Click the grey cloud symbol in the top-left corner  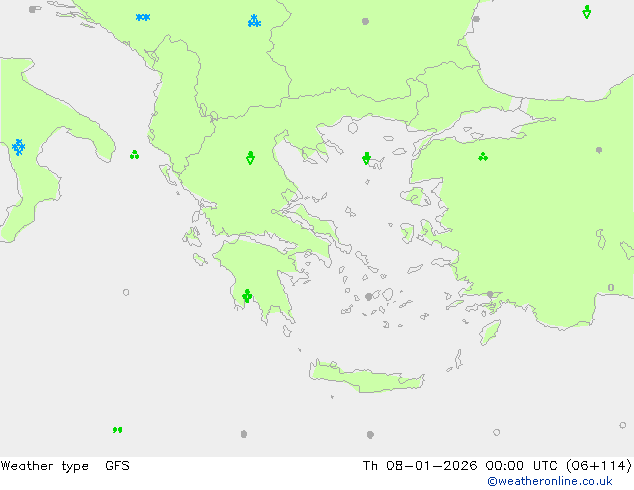point(34,9)
